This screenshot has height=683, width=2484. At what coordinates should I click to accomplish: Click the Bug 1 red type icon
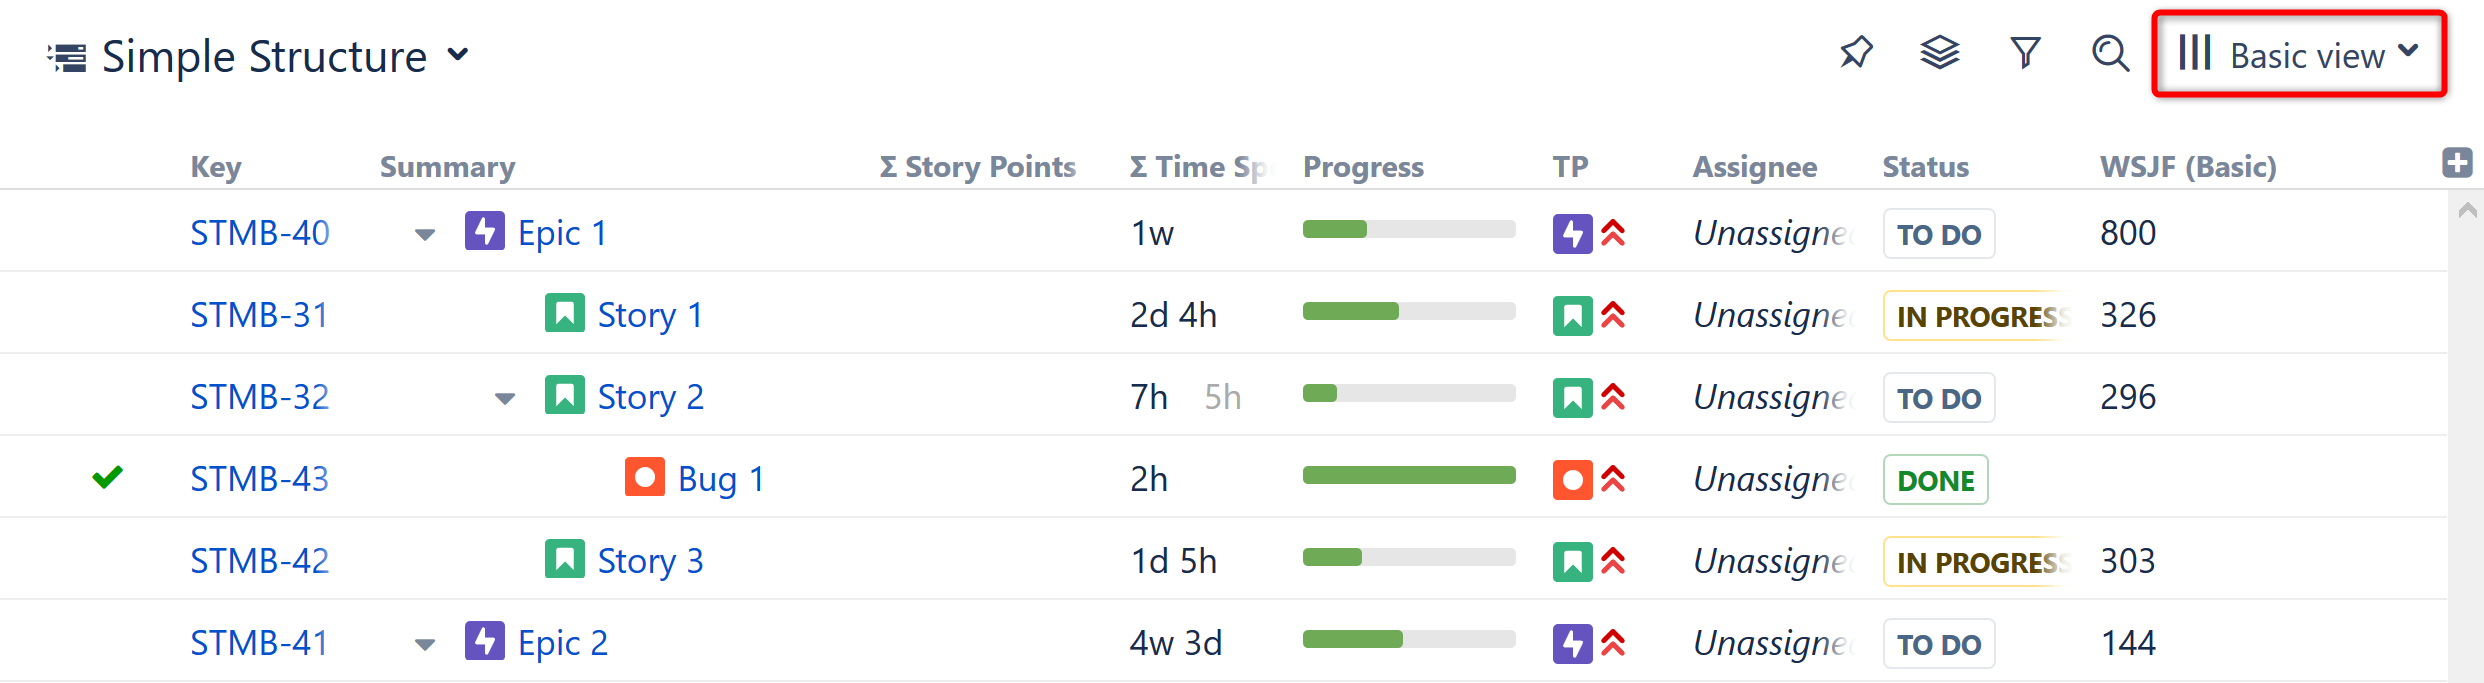coord(645,478)
